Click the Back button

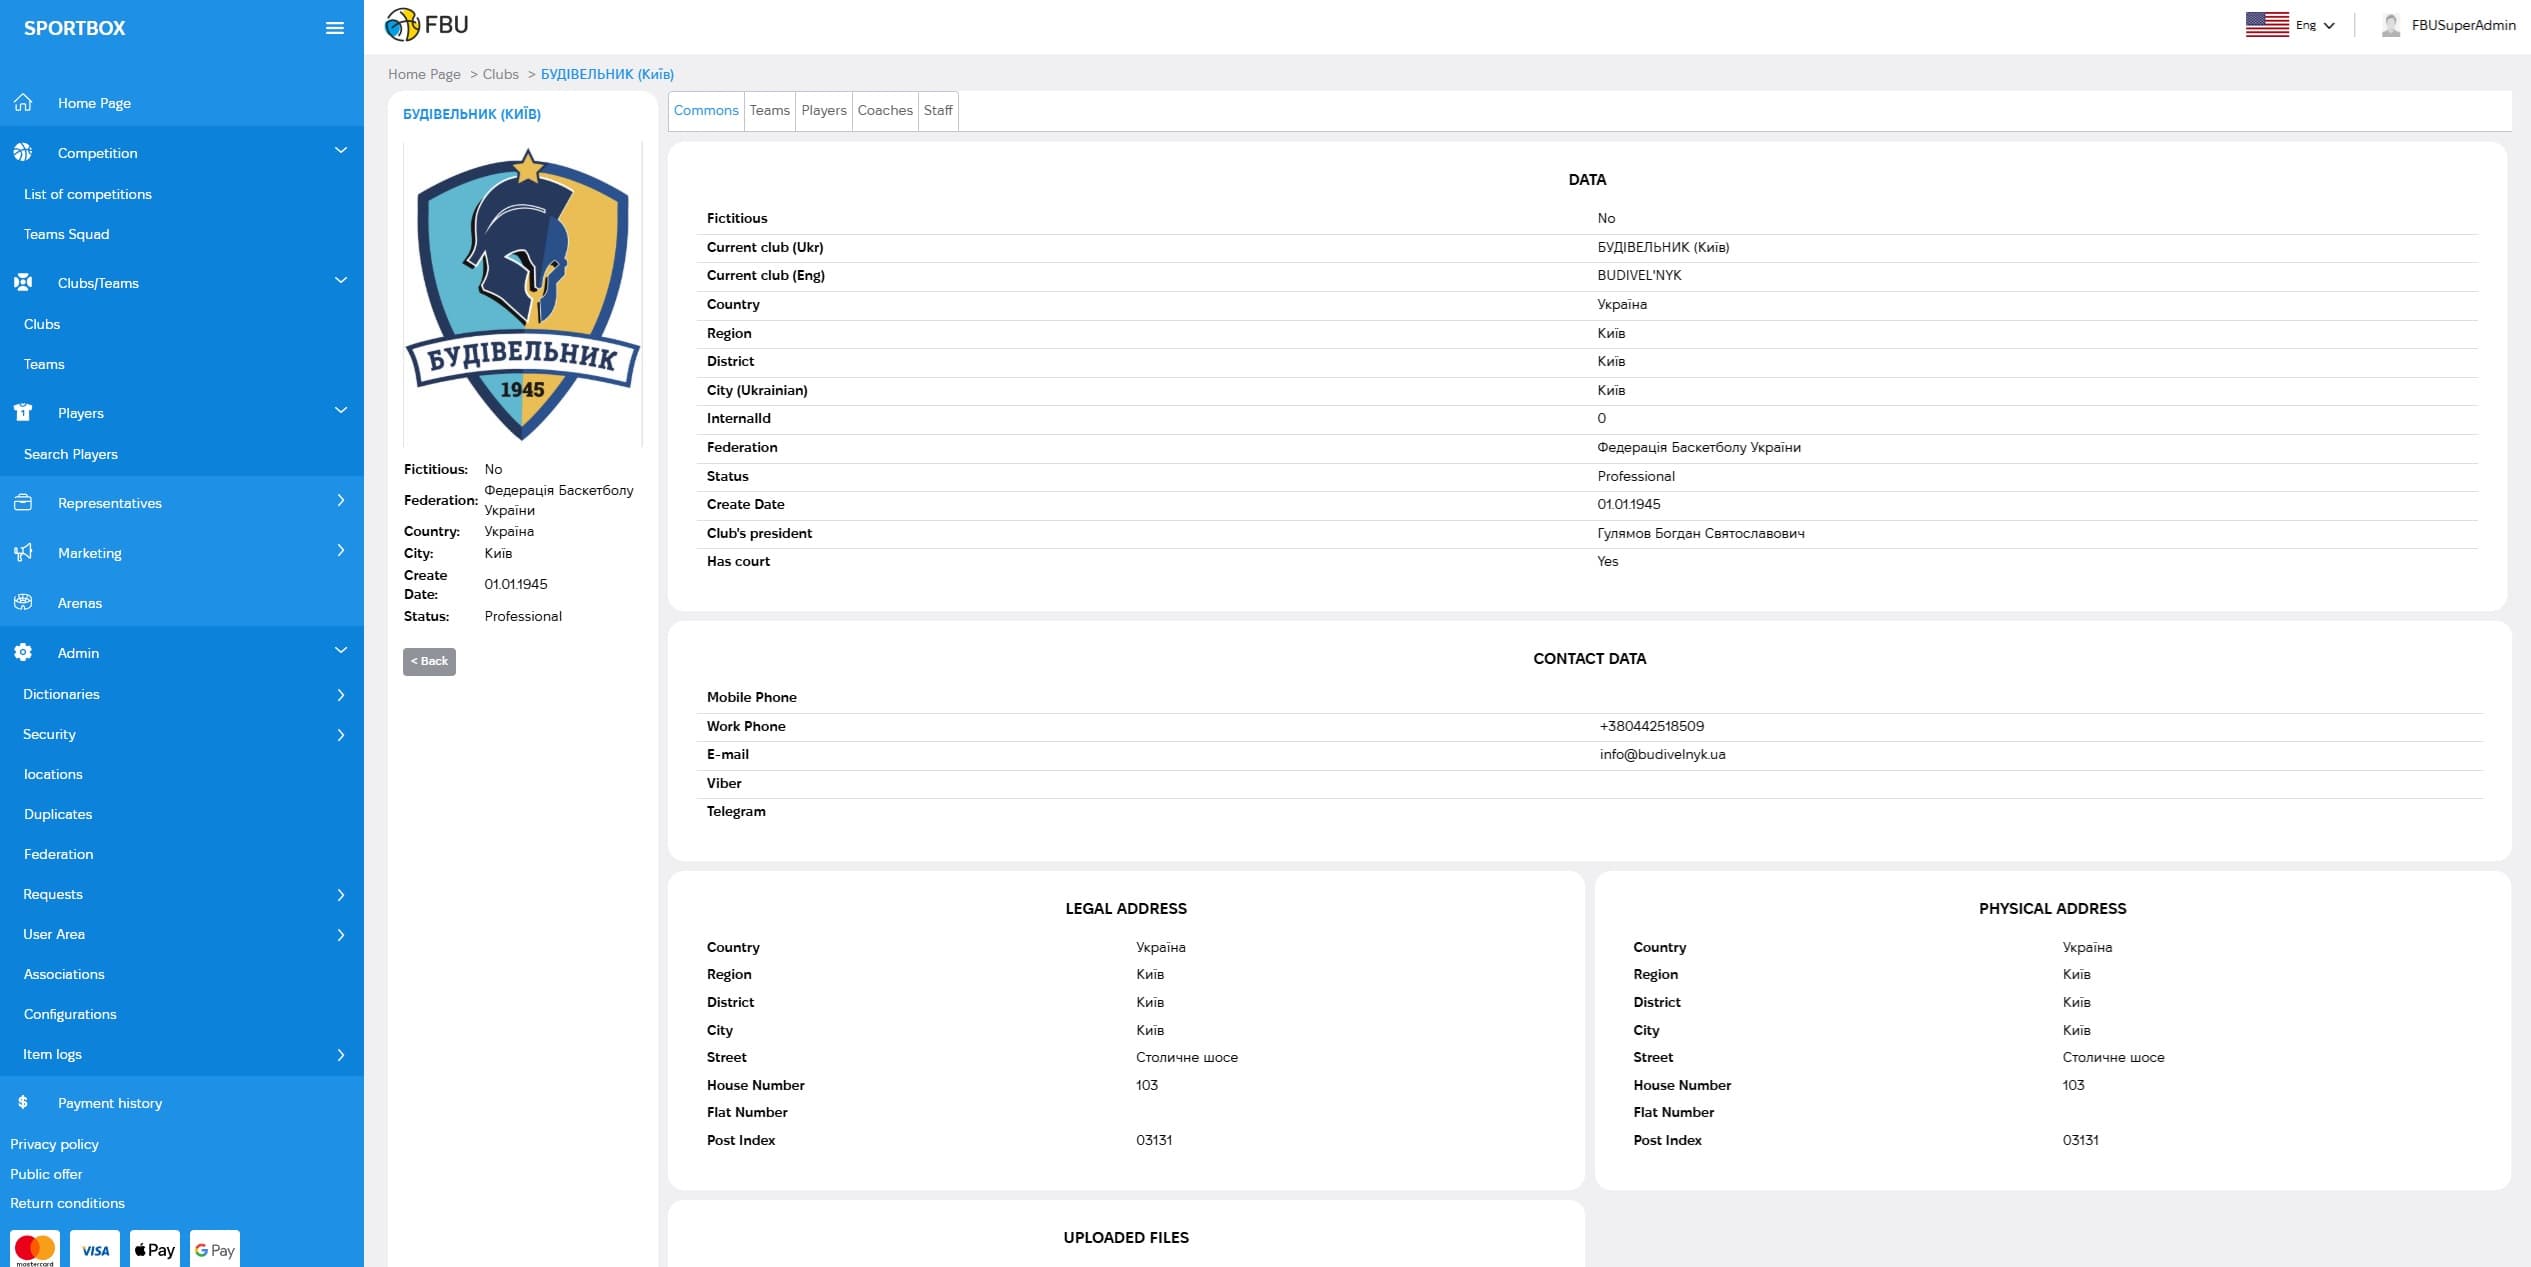pos(429,661)
